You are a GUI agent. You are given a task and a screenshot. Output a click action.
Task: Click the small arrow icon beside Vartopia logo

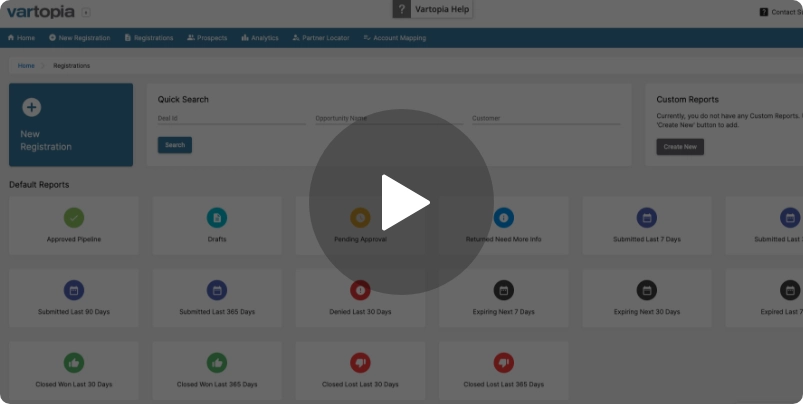pyautogui.click(x=86, y=12)
